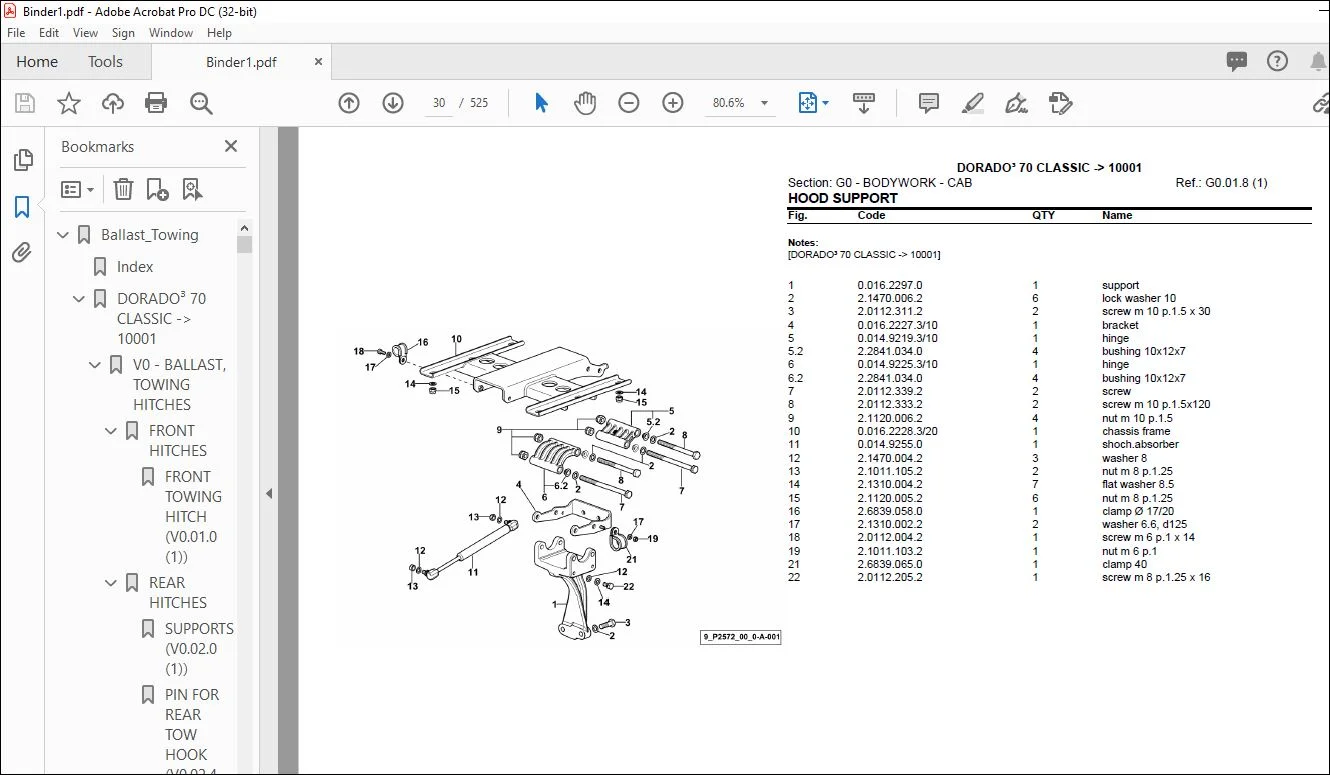Add a sticky note comment
The width and height of the screenshot is (1330, 775).
coord(929,103)
